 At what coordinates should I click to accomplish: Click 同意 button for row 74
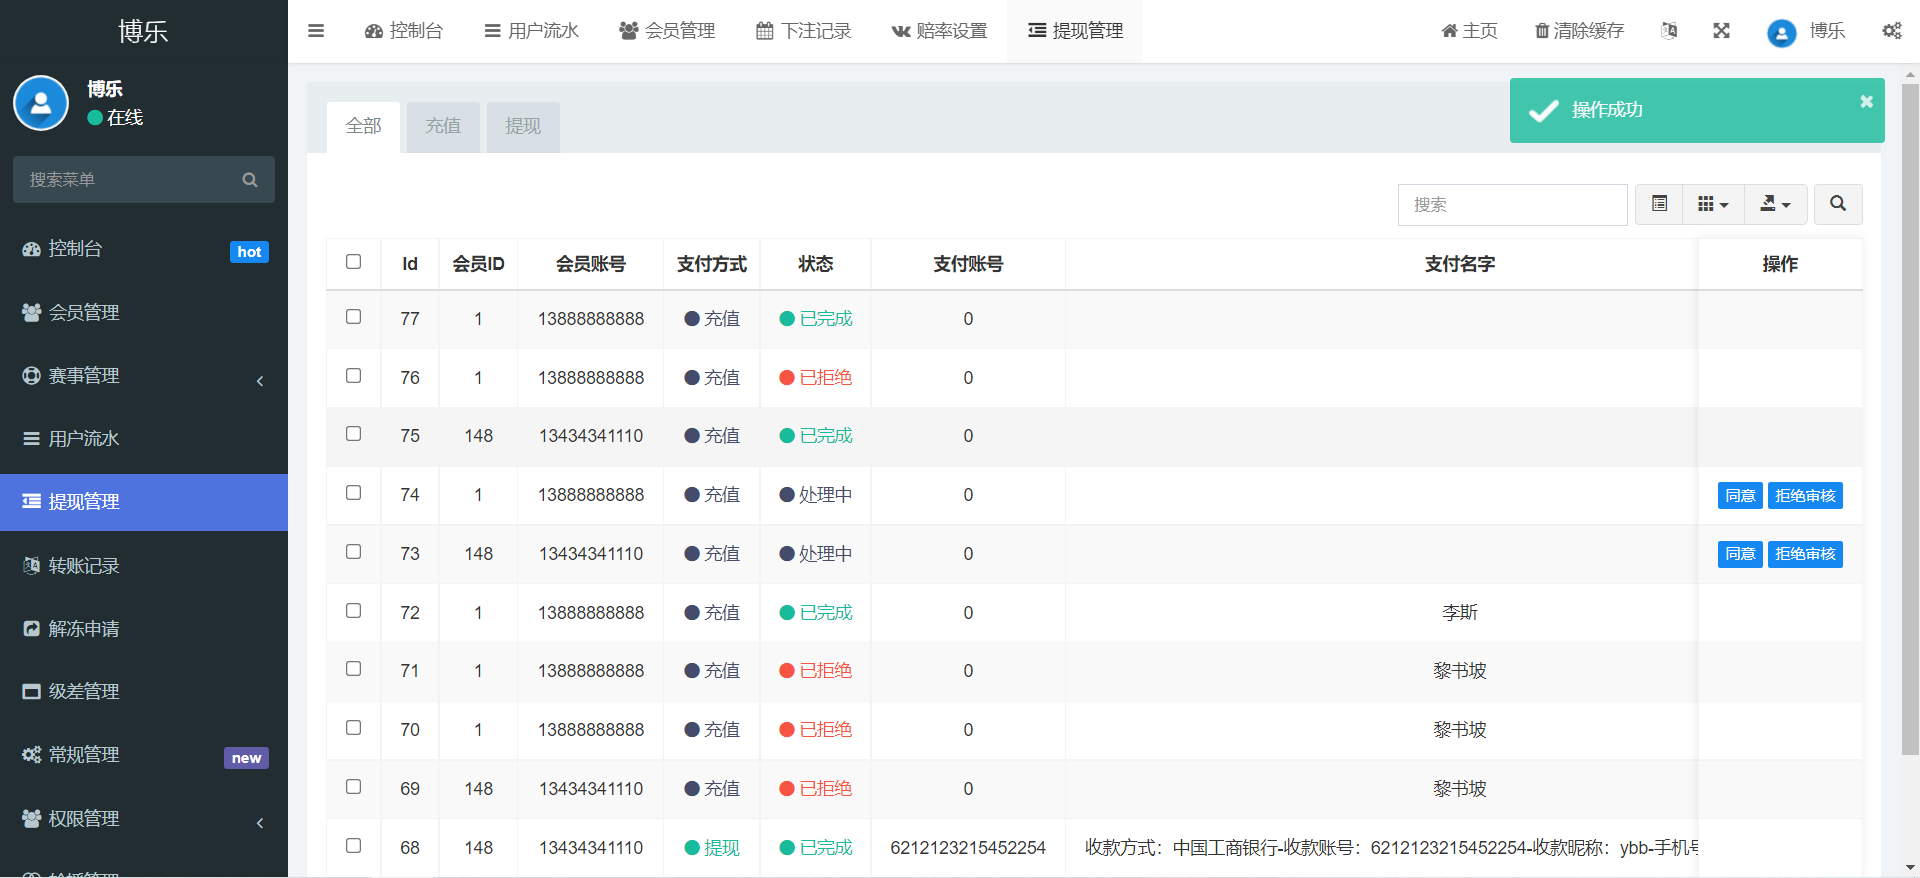[x=1739, y=496]
